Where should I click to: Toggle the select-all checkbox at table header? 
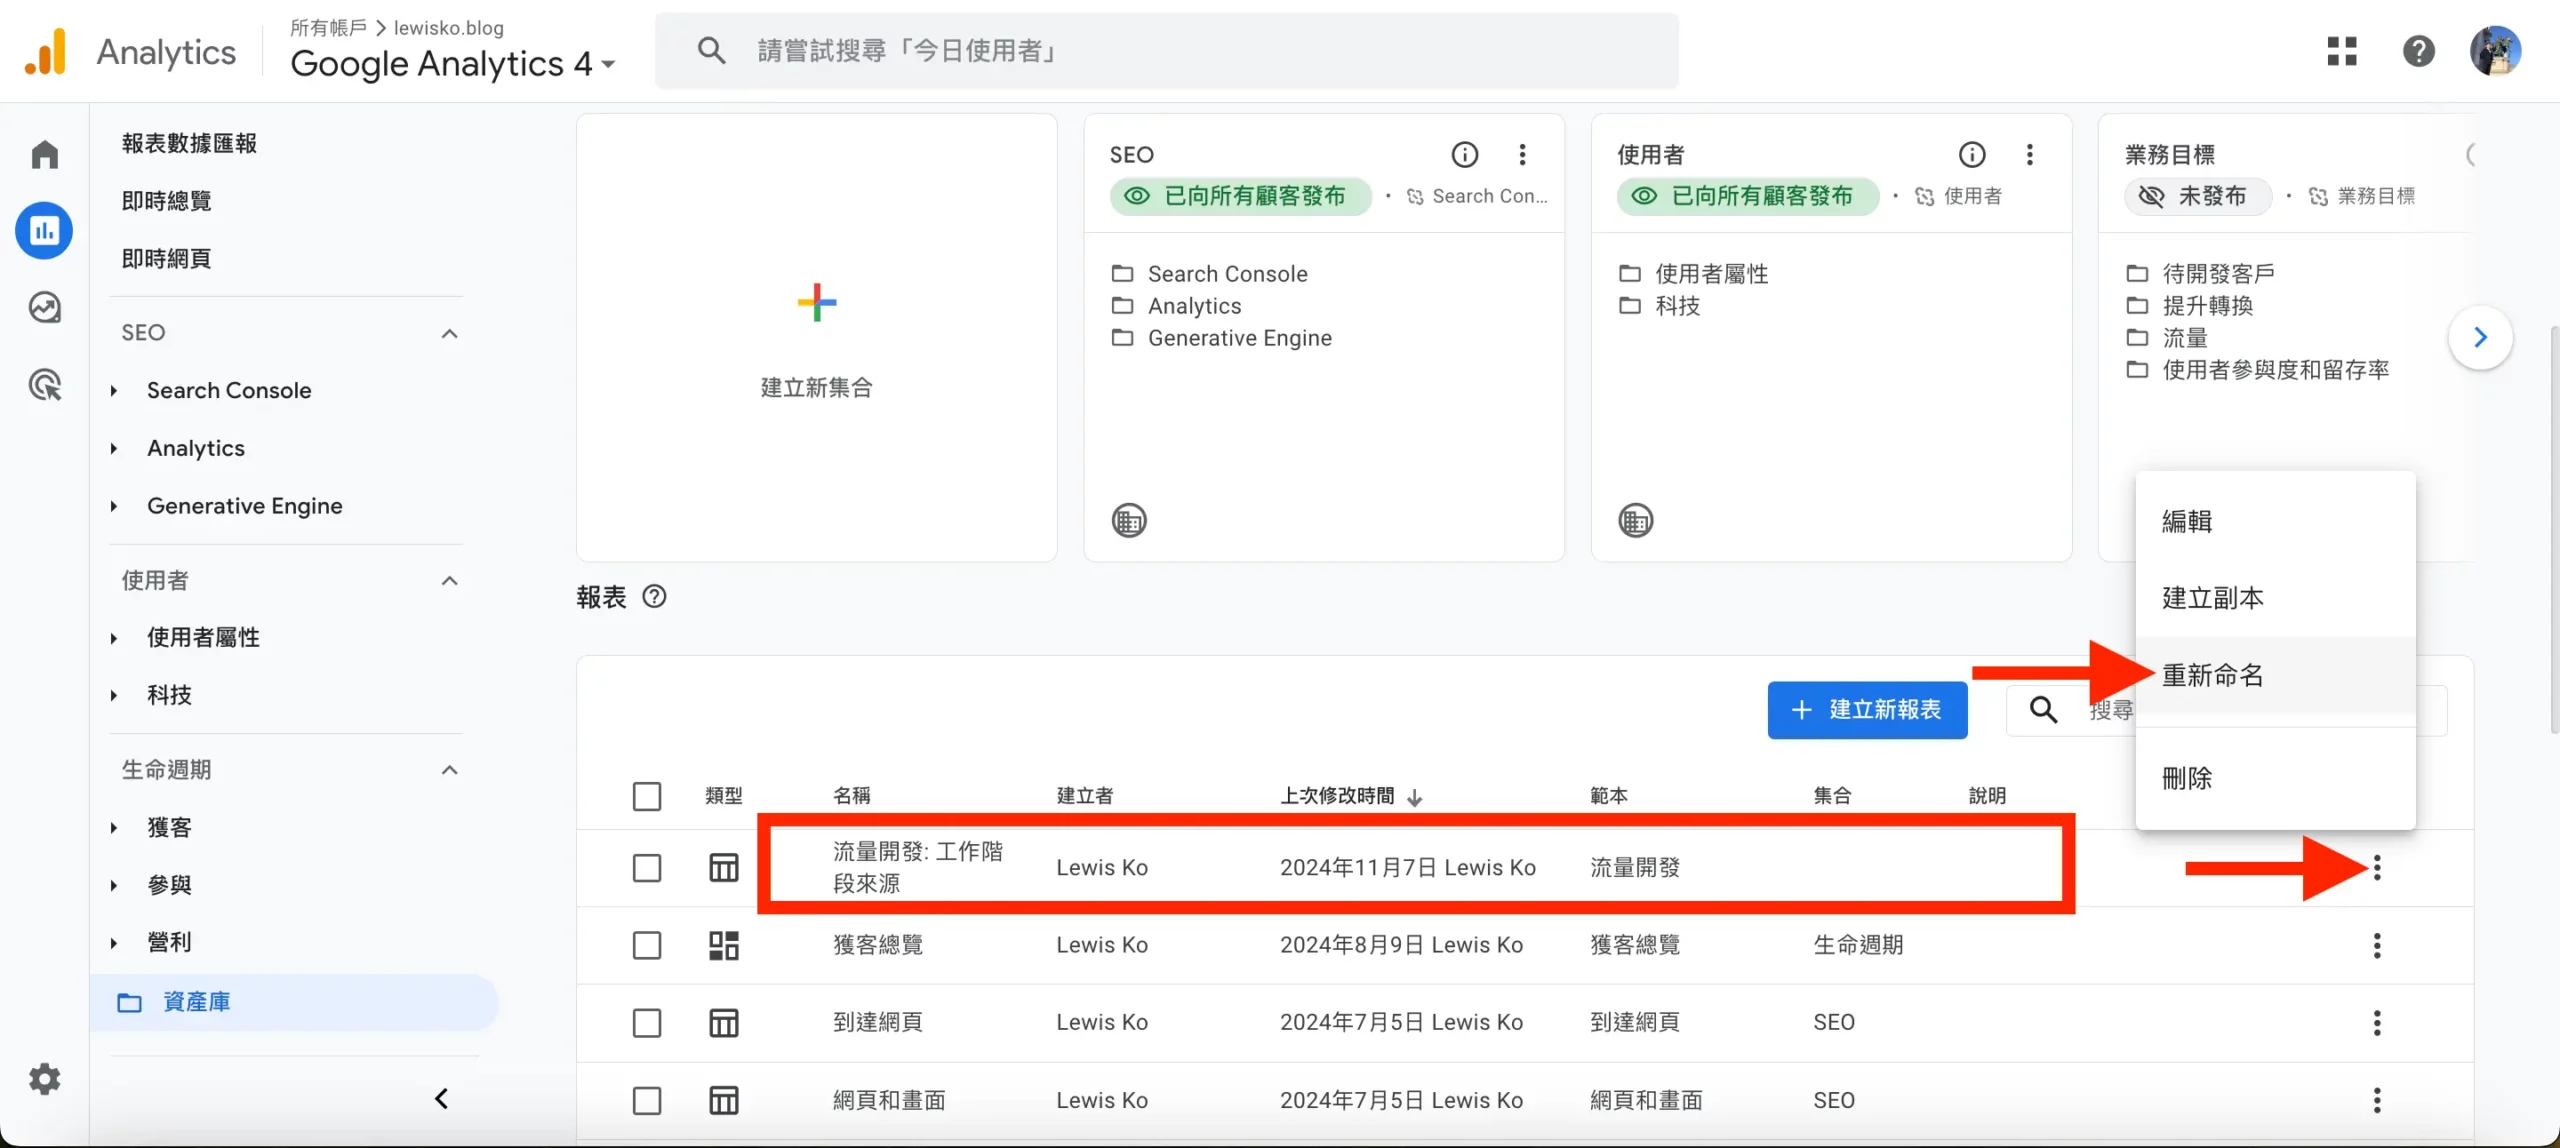[647, 795]
